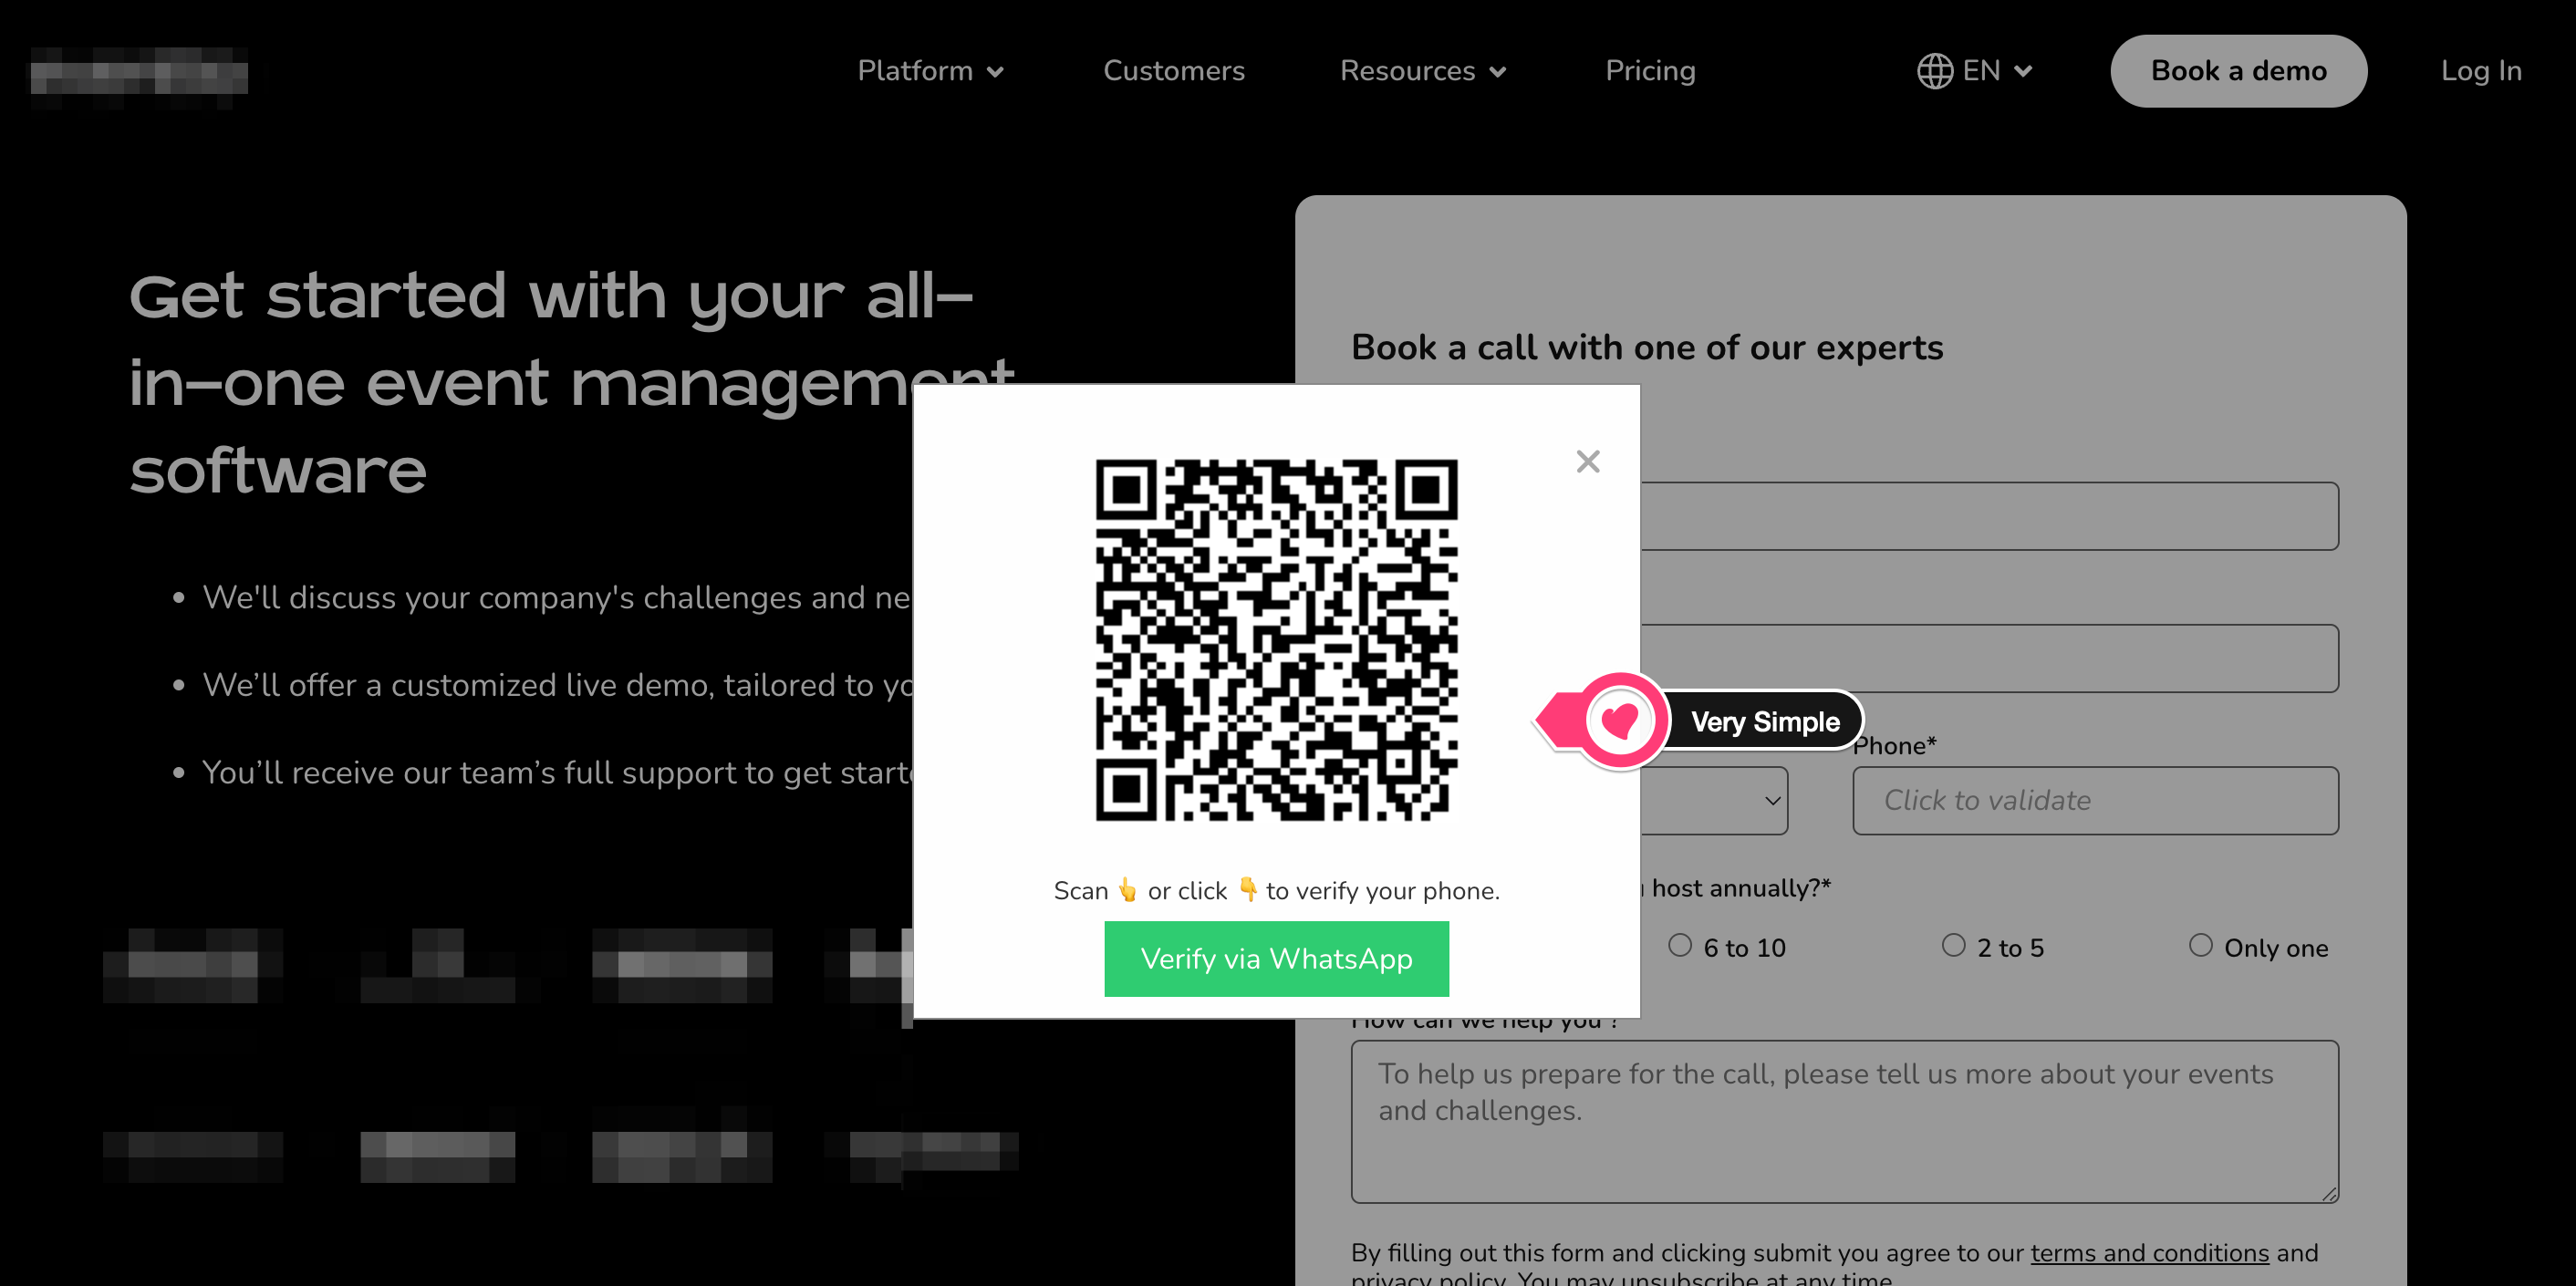The width and height of the screenshot is (2576, 1286).
Task: Click the Customers menu item
Action: (x=1175, y=70)
